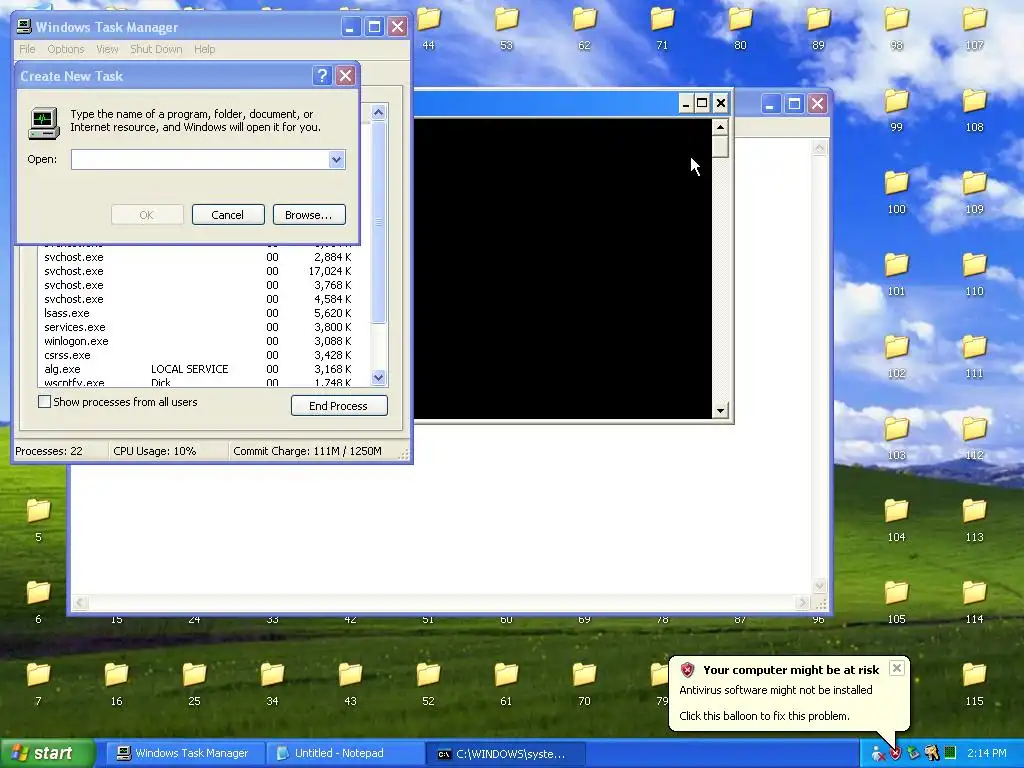The height and width of the screenshot is (768, 1024).
Task: Enable Show processes from all users
Action: [x=44, y=402]
